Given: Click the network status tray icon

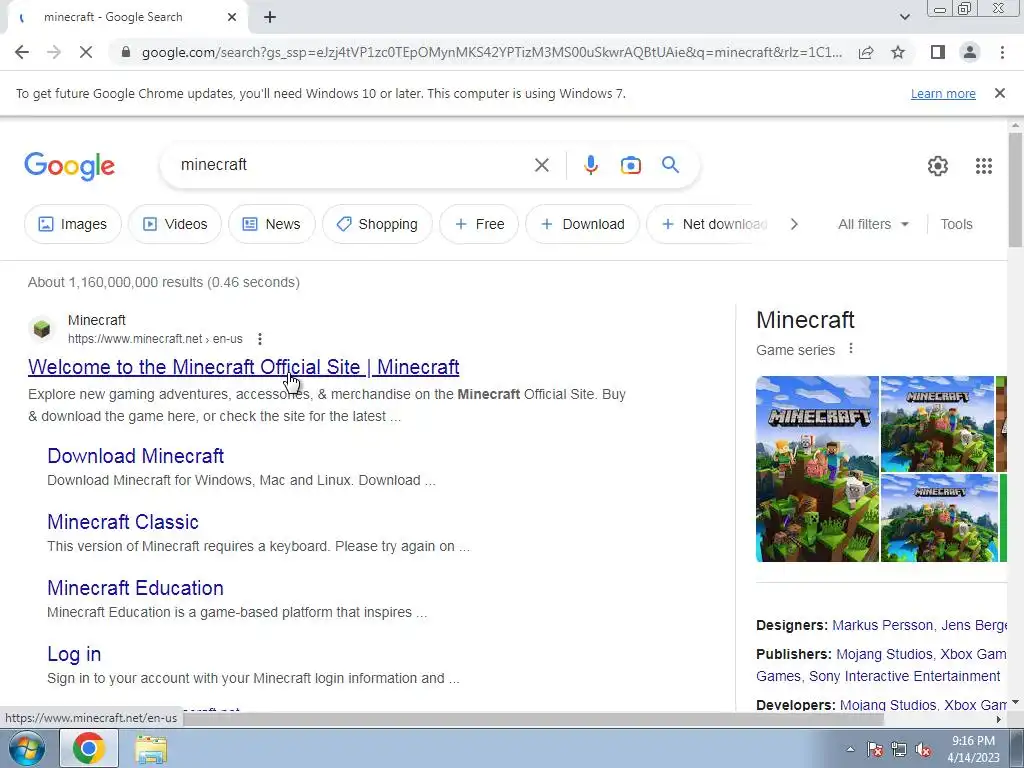Looking at the screenshot, I should 899,749.
